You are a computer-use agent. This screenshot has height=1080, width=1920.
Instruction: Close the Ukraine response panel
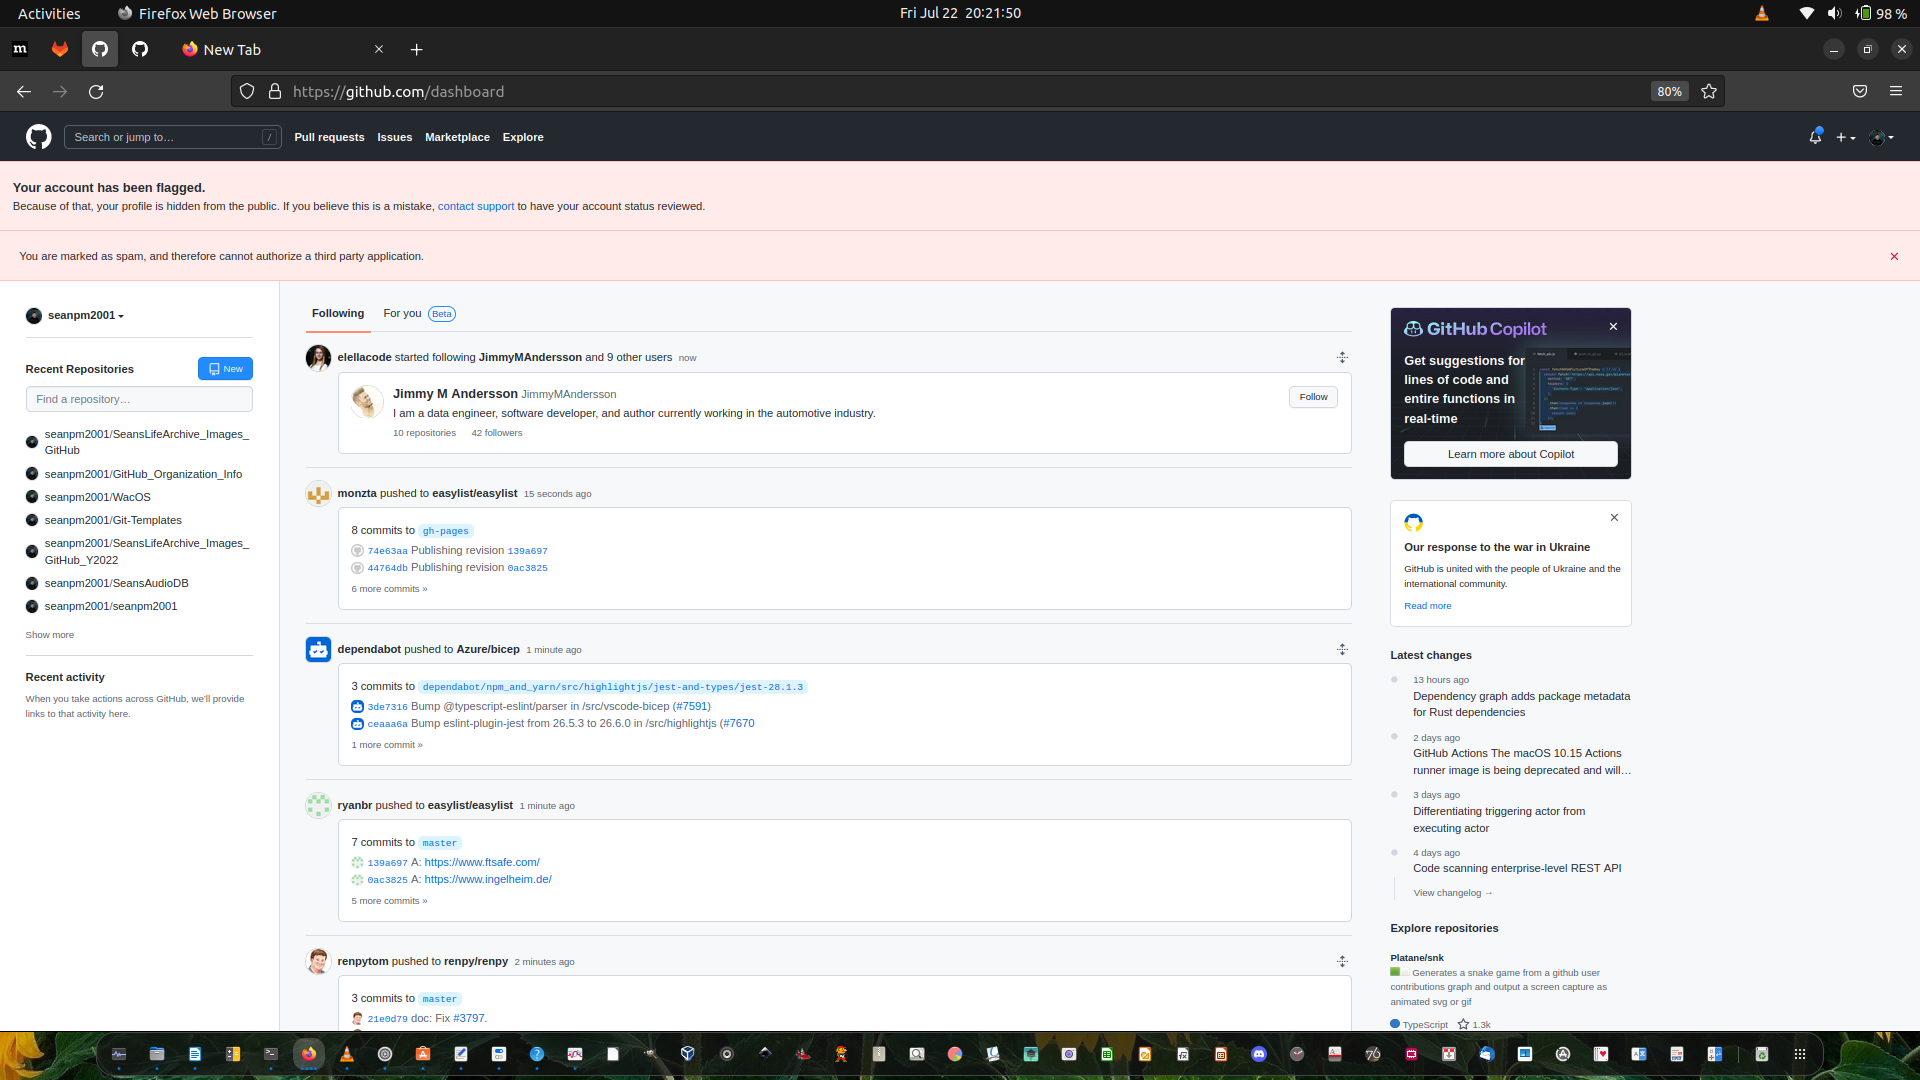pyautogui.click(x=1613, y=516)
